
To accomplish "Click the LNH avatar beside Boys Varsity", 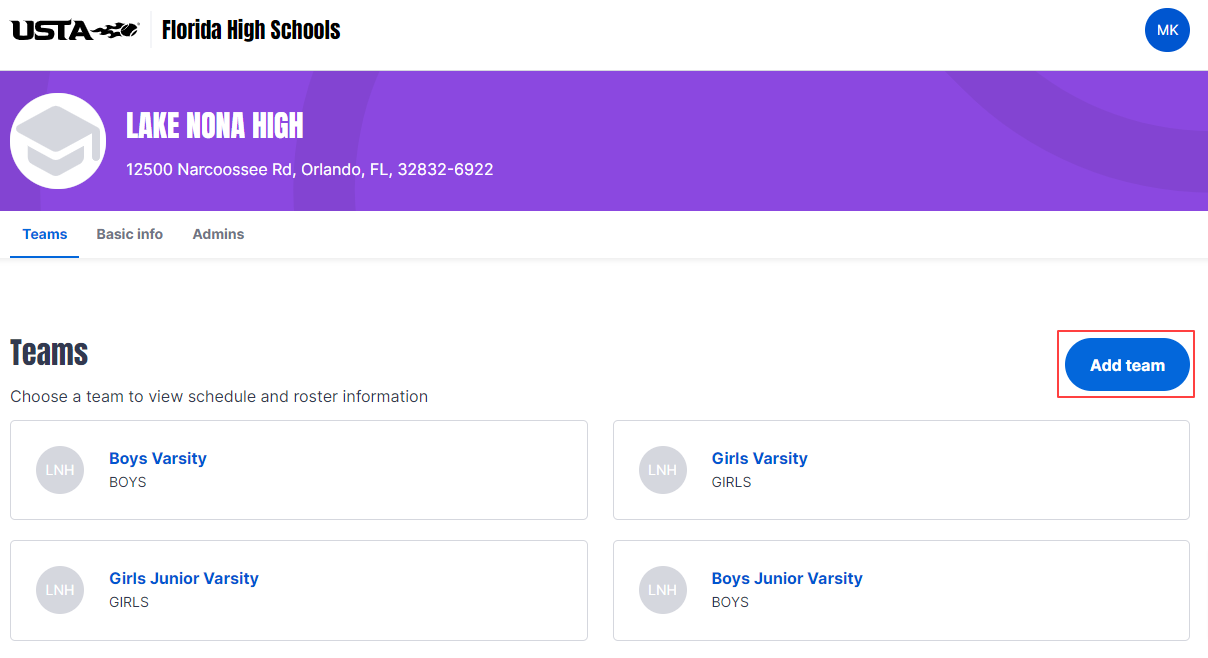I will pyautogui.click(x=60, y=470).
